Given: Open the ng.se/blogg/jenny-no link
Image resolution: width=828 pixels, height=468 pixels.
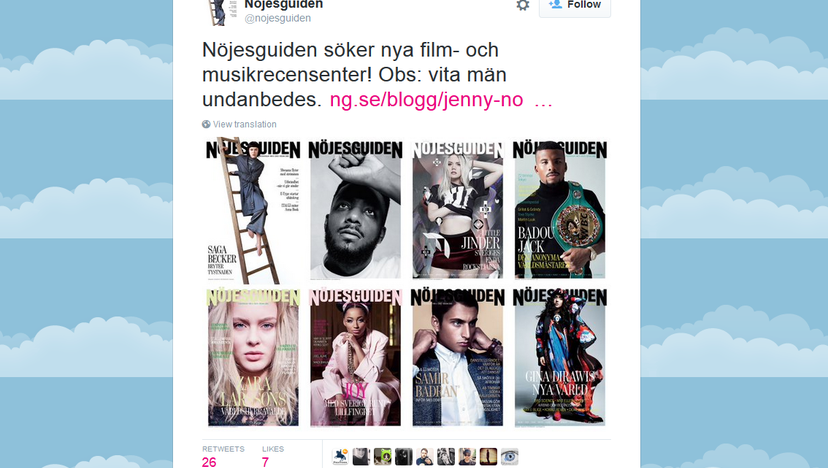Looking at the screenshot, I should click(426, 99).
